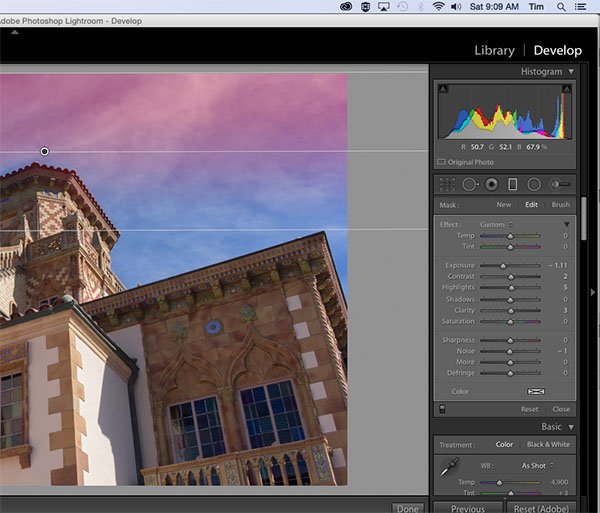
Task: Activate the Red Eye Correction tool
Action: click(x=491, y=184)
